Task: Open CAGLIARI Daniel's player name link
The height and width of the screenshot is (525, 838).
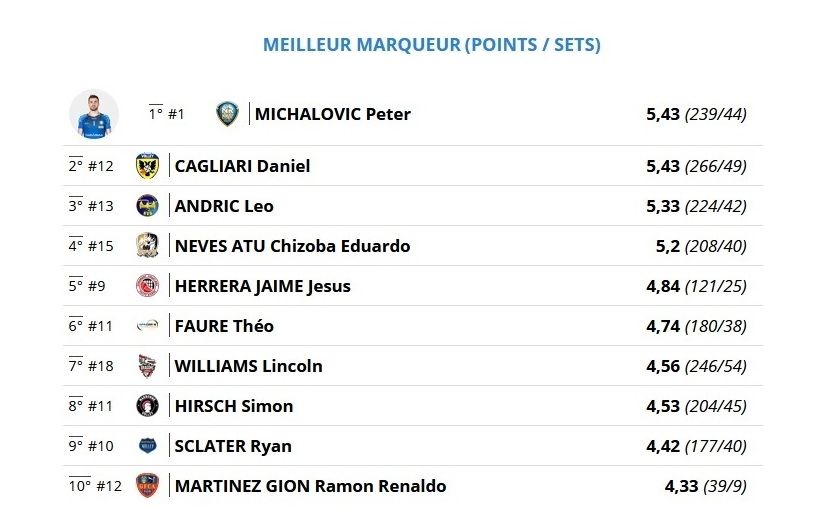Action: pyautogui.click(x=242, y=166)
